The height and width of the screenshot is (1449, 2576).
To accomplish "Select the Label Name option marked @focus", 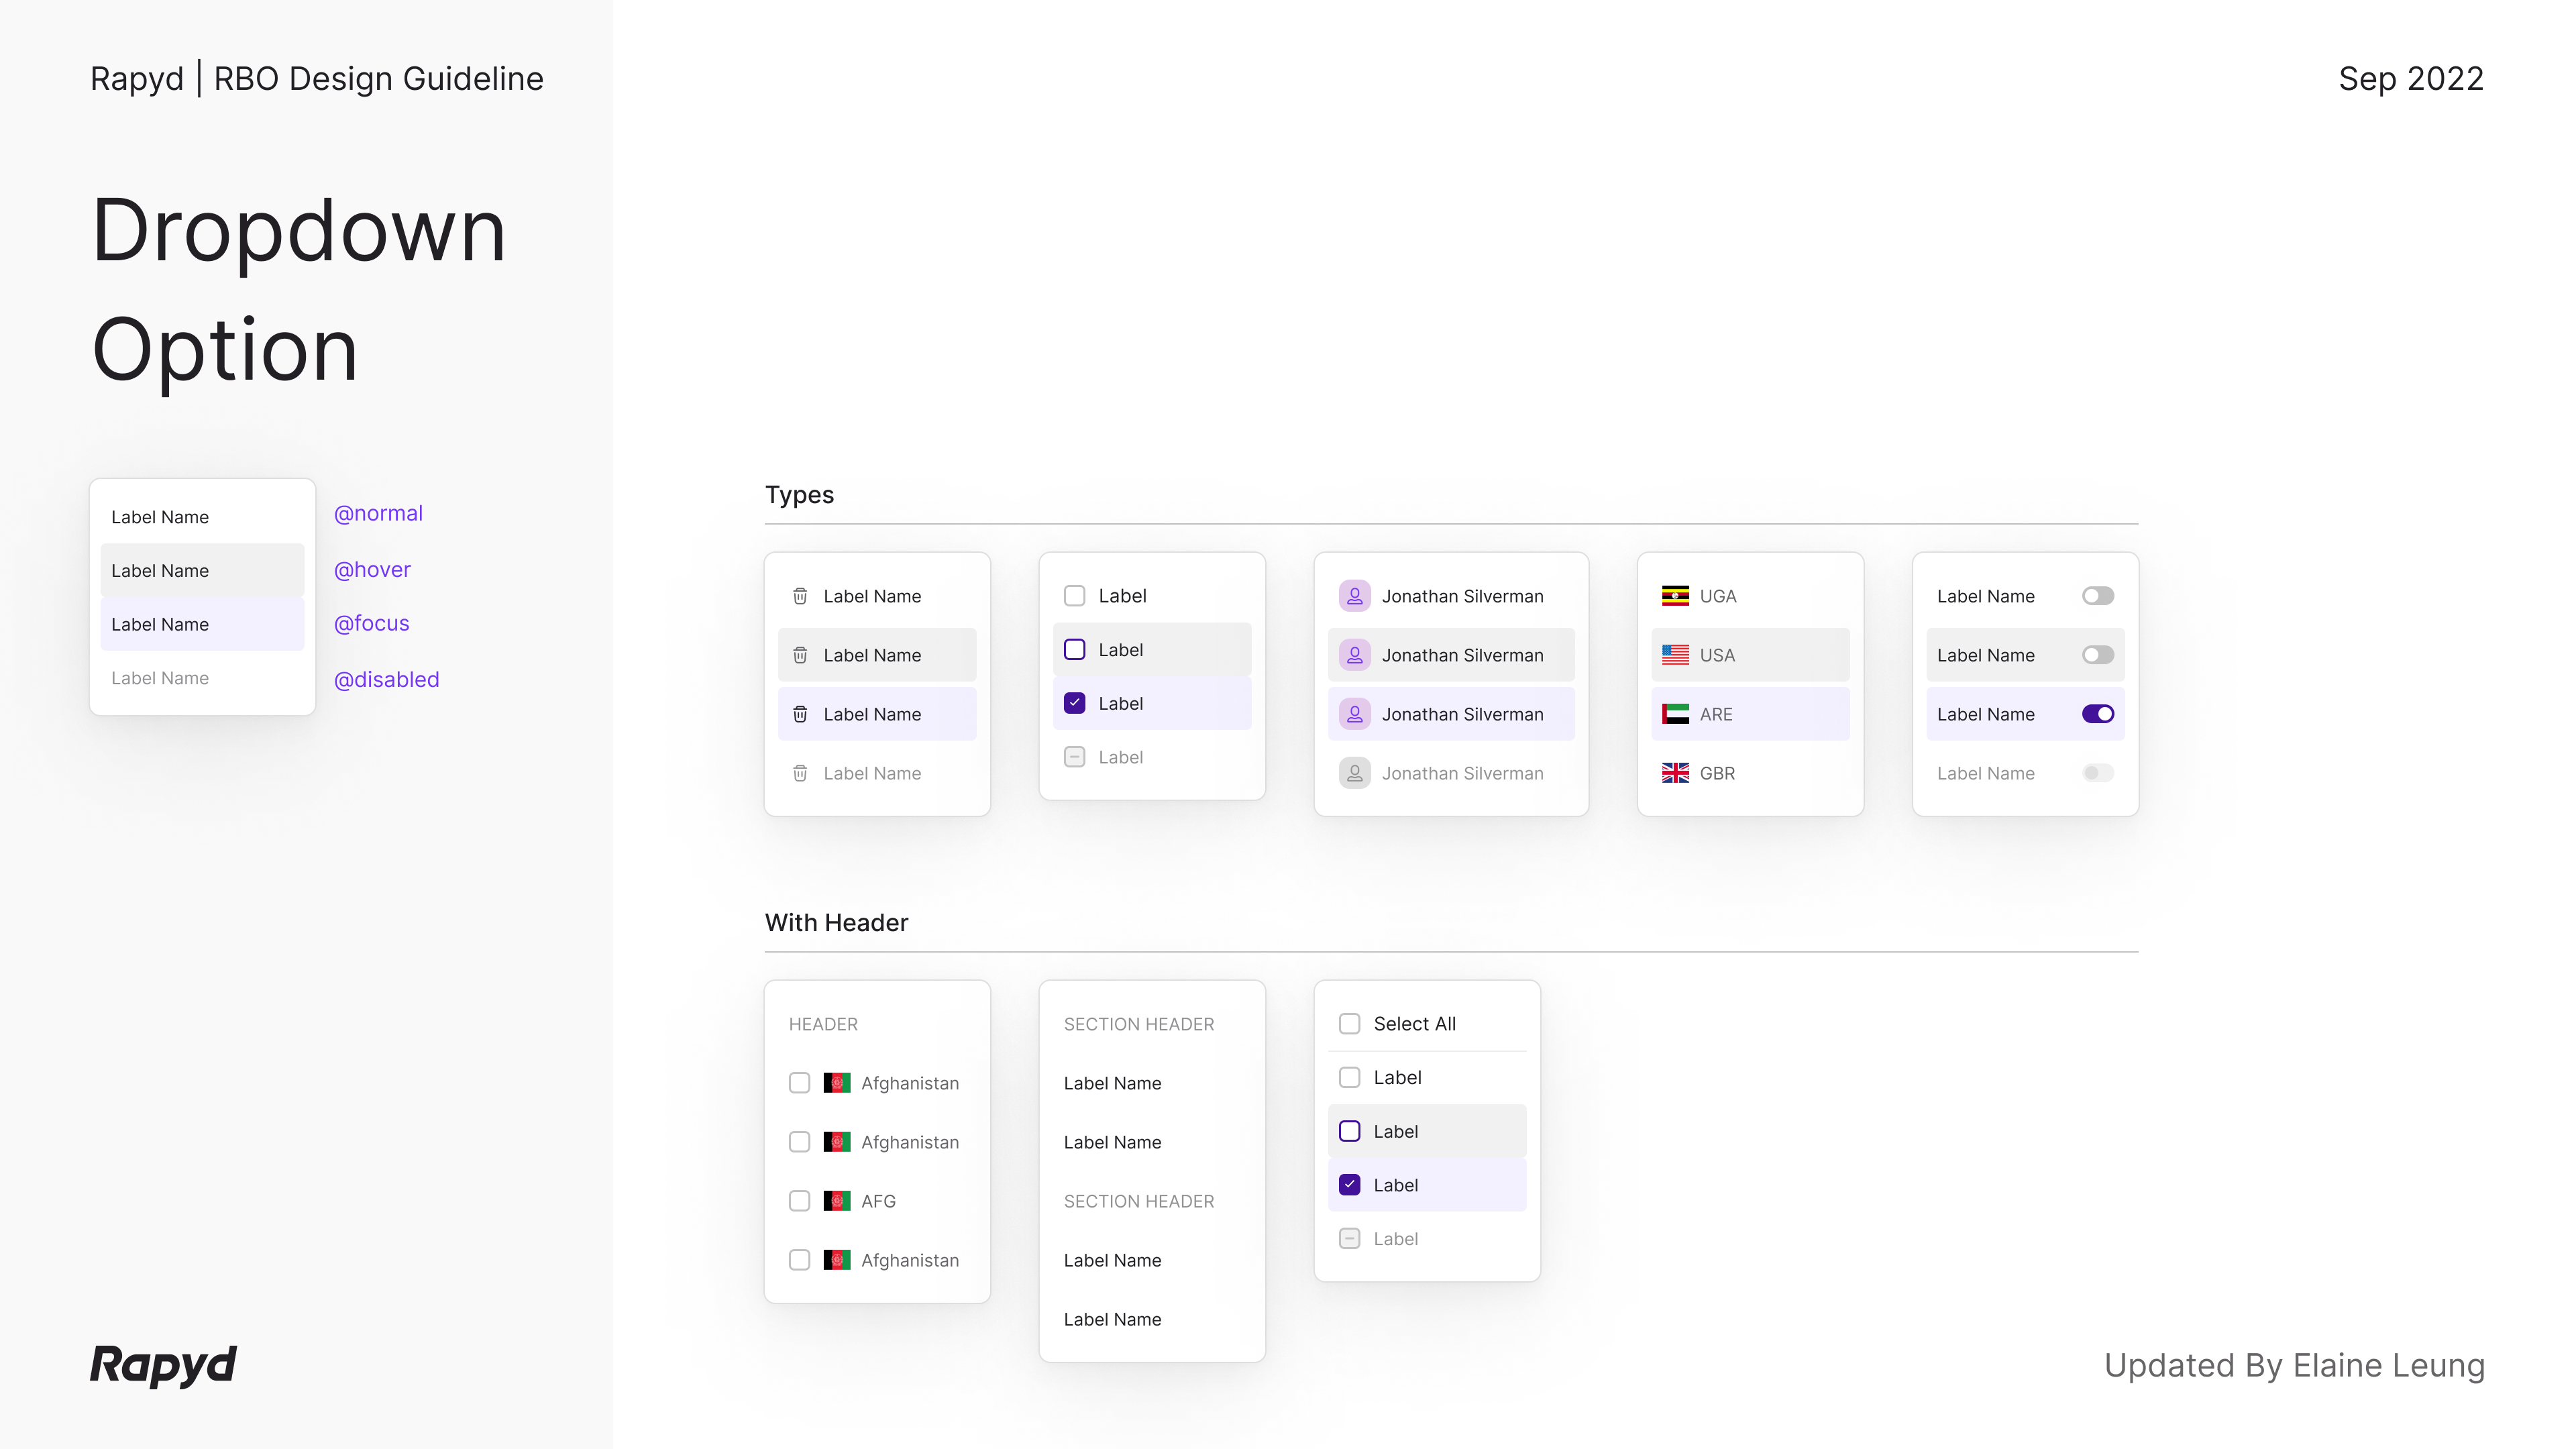I will [x=202, y=624].
